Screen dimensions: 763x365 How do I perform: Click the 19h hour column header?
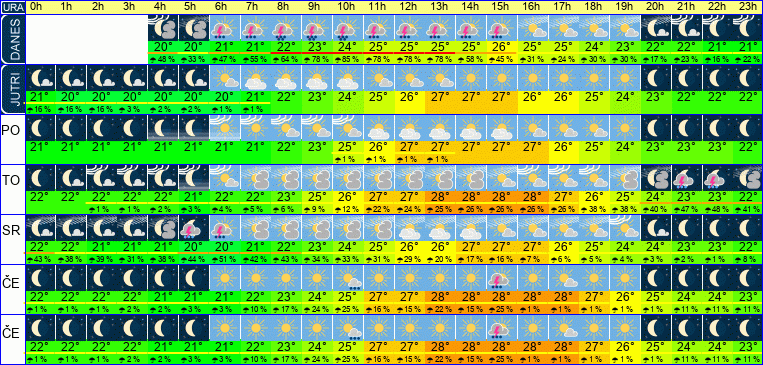[x=625, y=7]
